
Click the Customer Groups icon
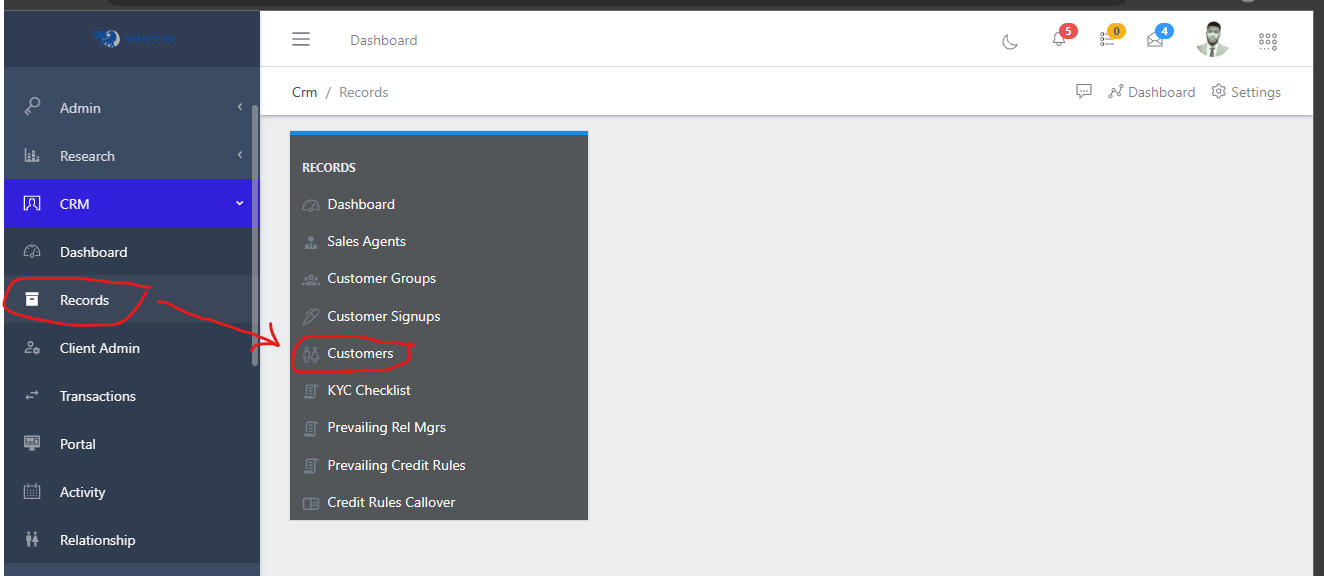click(310, 279)
